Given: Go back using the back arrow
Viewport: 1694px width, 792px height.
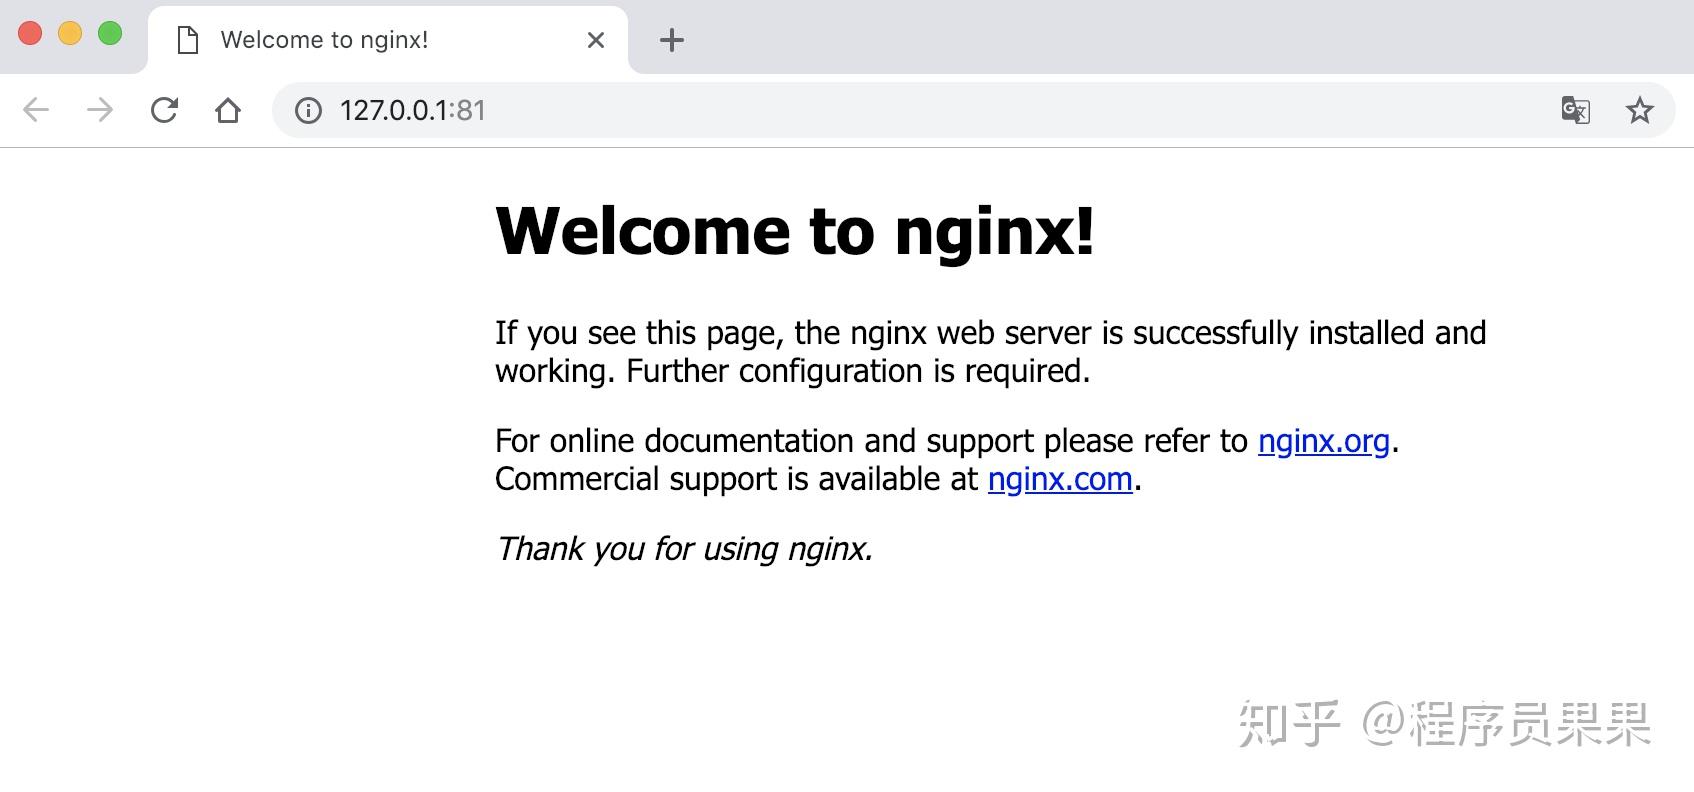Looking at the screenshot, I should [x=36, y=110].
